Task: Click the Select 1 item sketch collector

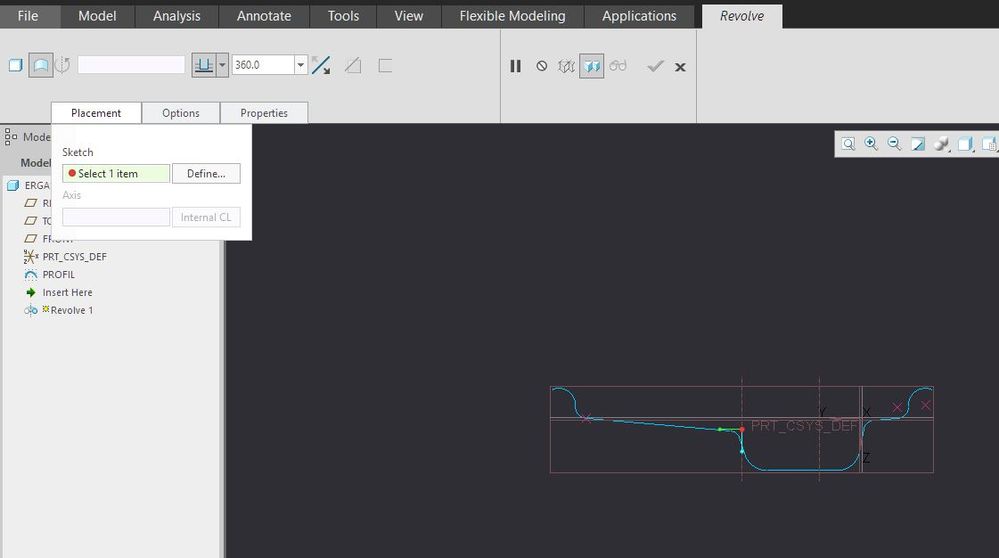Action: [x=116, y=173]
